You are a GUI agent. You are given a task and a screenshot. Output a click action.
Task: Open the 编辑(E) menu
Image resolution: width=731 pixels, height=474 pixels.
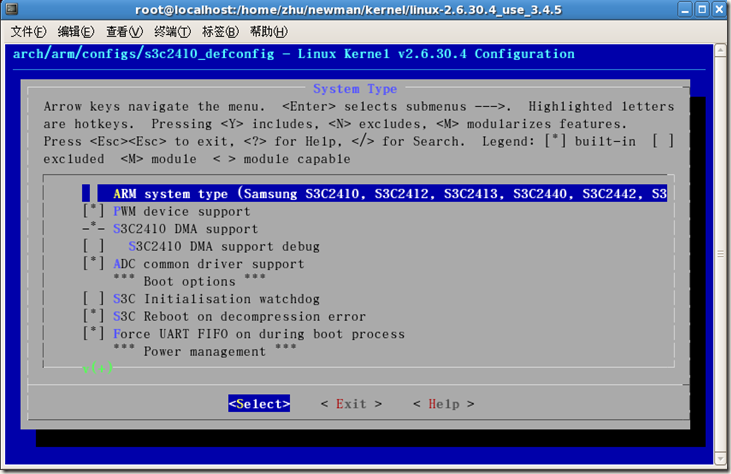tap(76, 32)
